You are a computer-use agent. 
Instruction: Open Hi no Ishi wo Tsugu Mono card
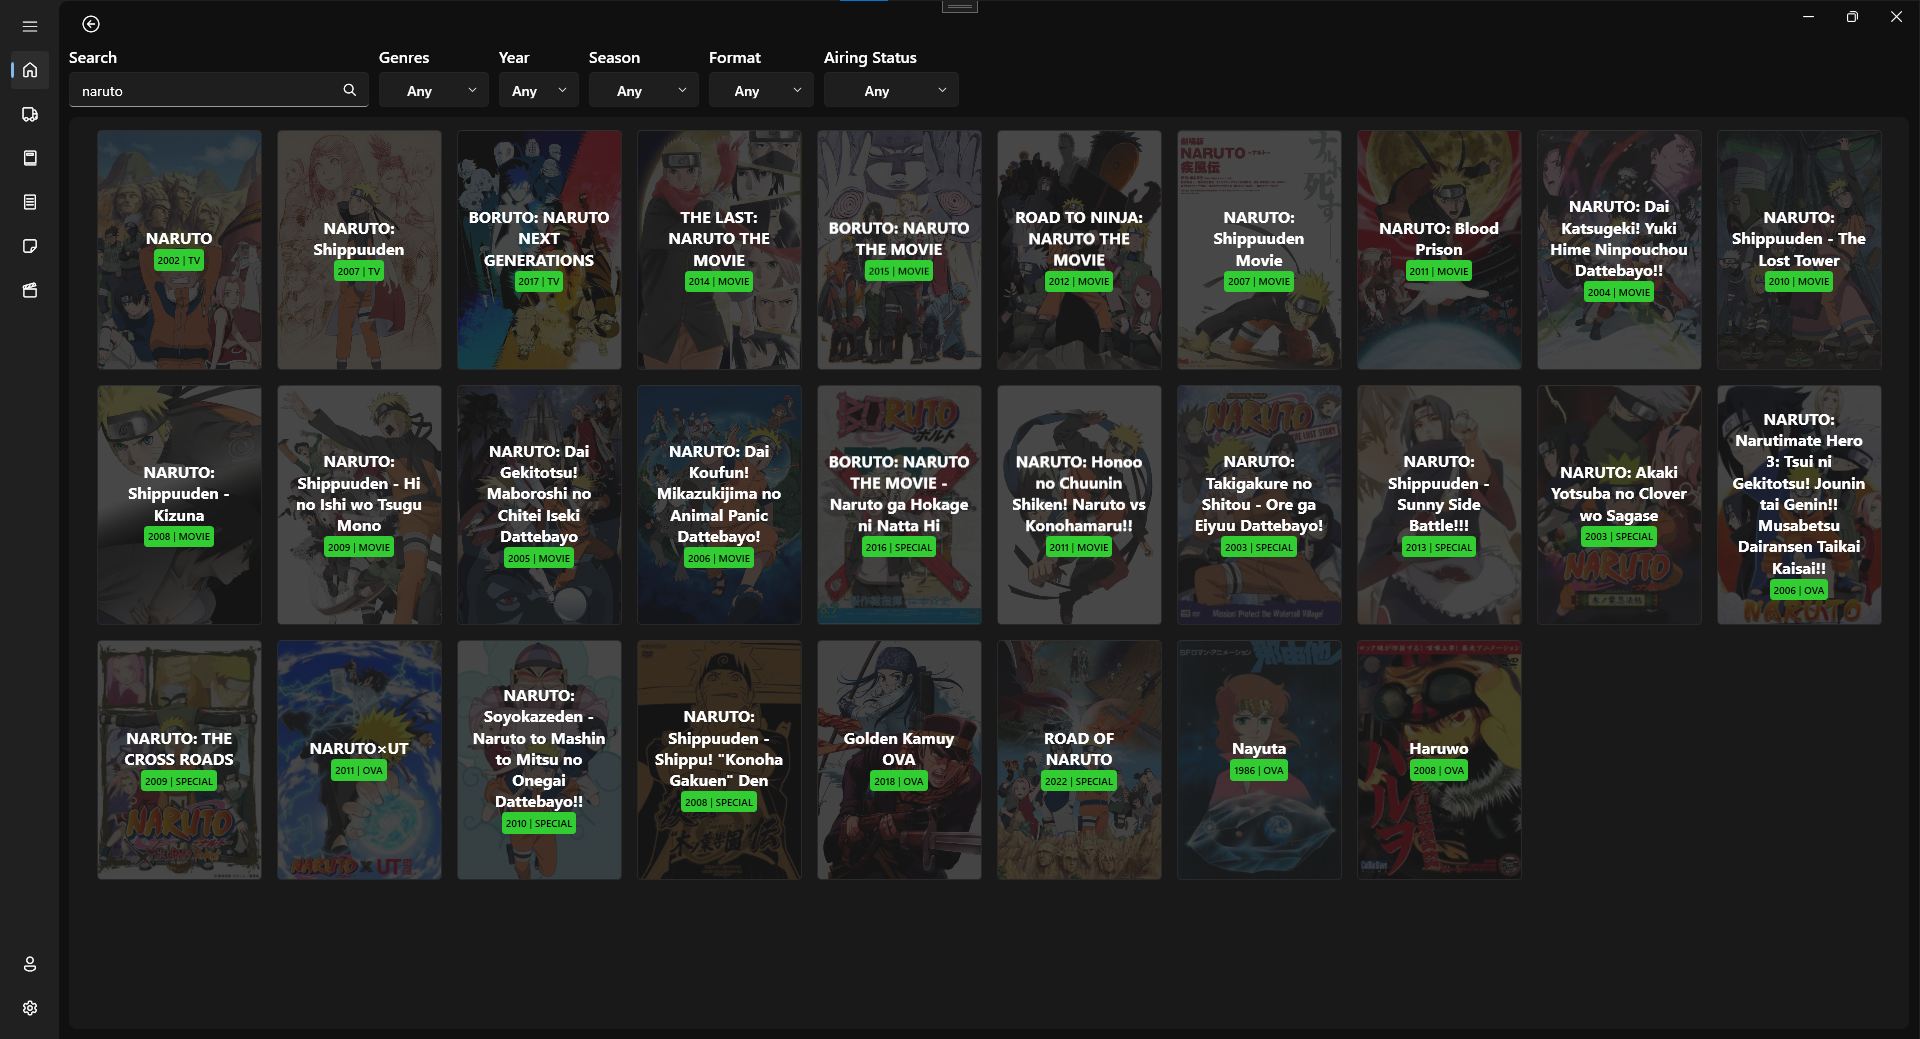tap(359, 505)
